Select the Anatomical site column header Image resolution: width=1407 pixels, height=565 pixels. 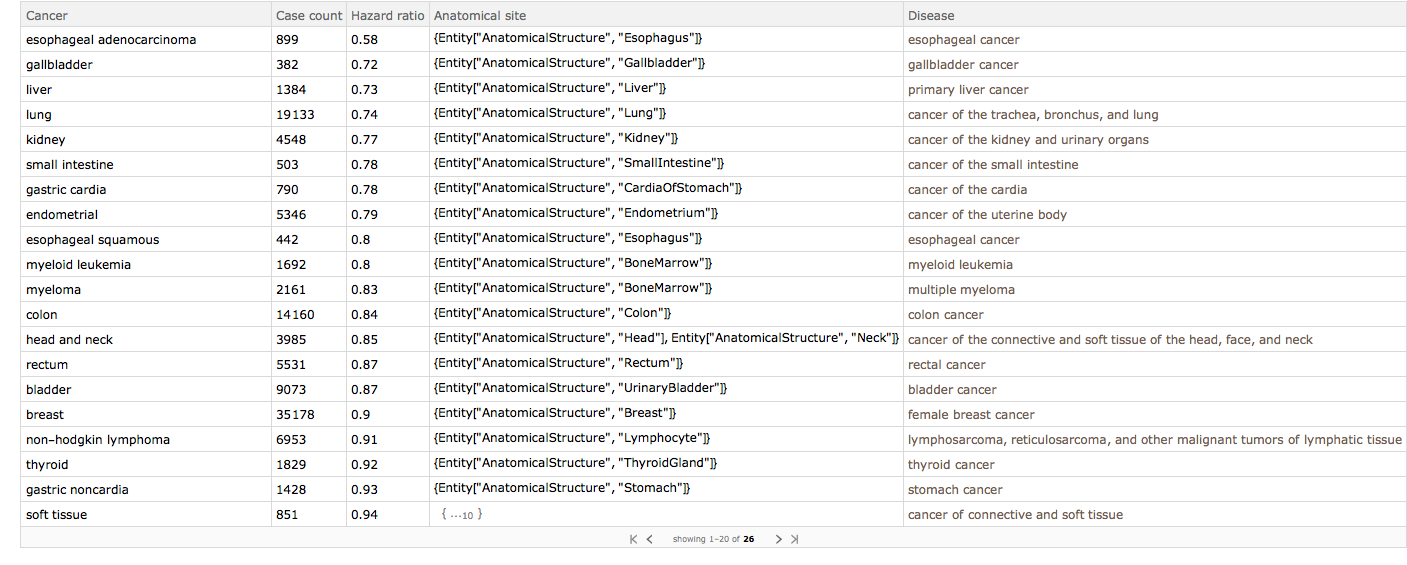pos(480,15)
